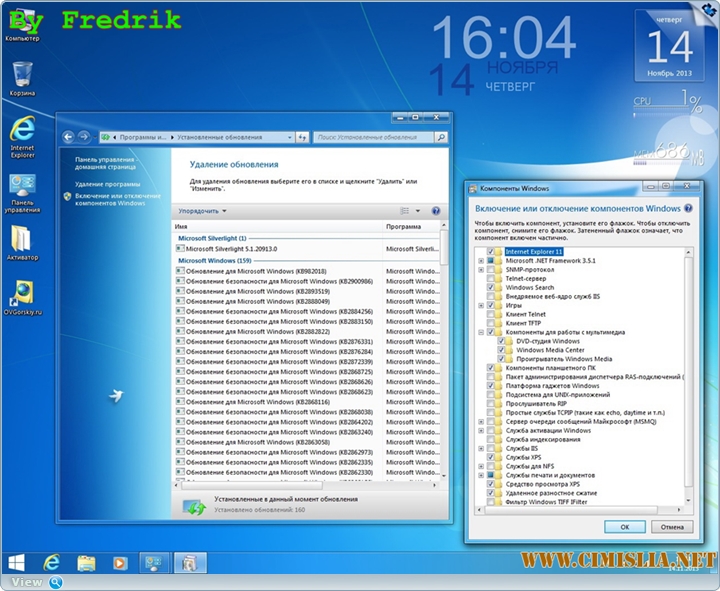Open Панель управления desktop shortcut
720x591 pixels.
pos(22,193)
